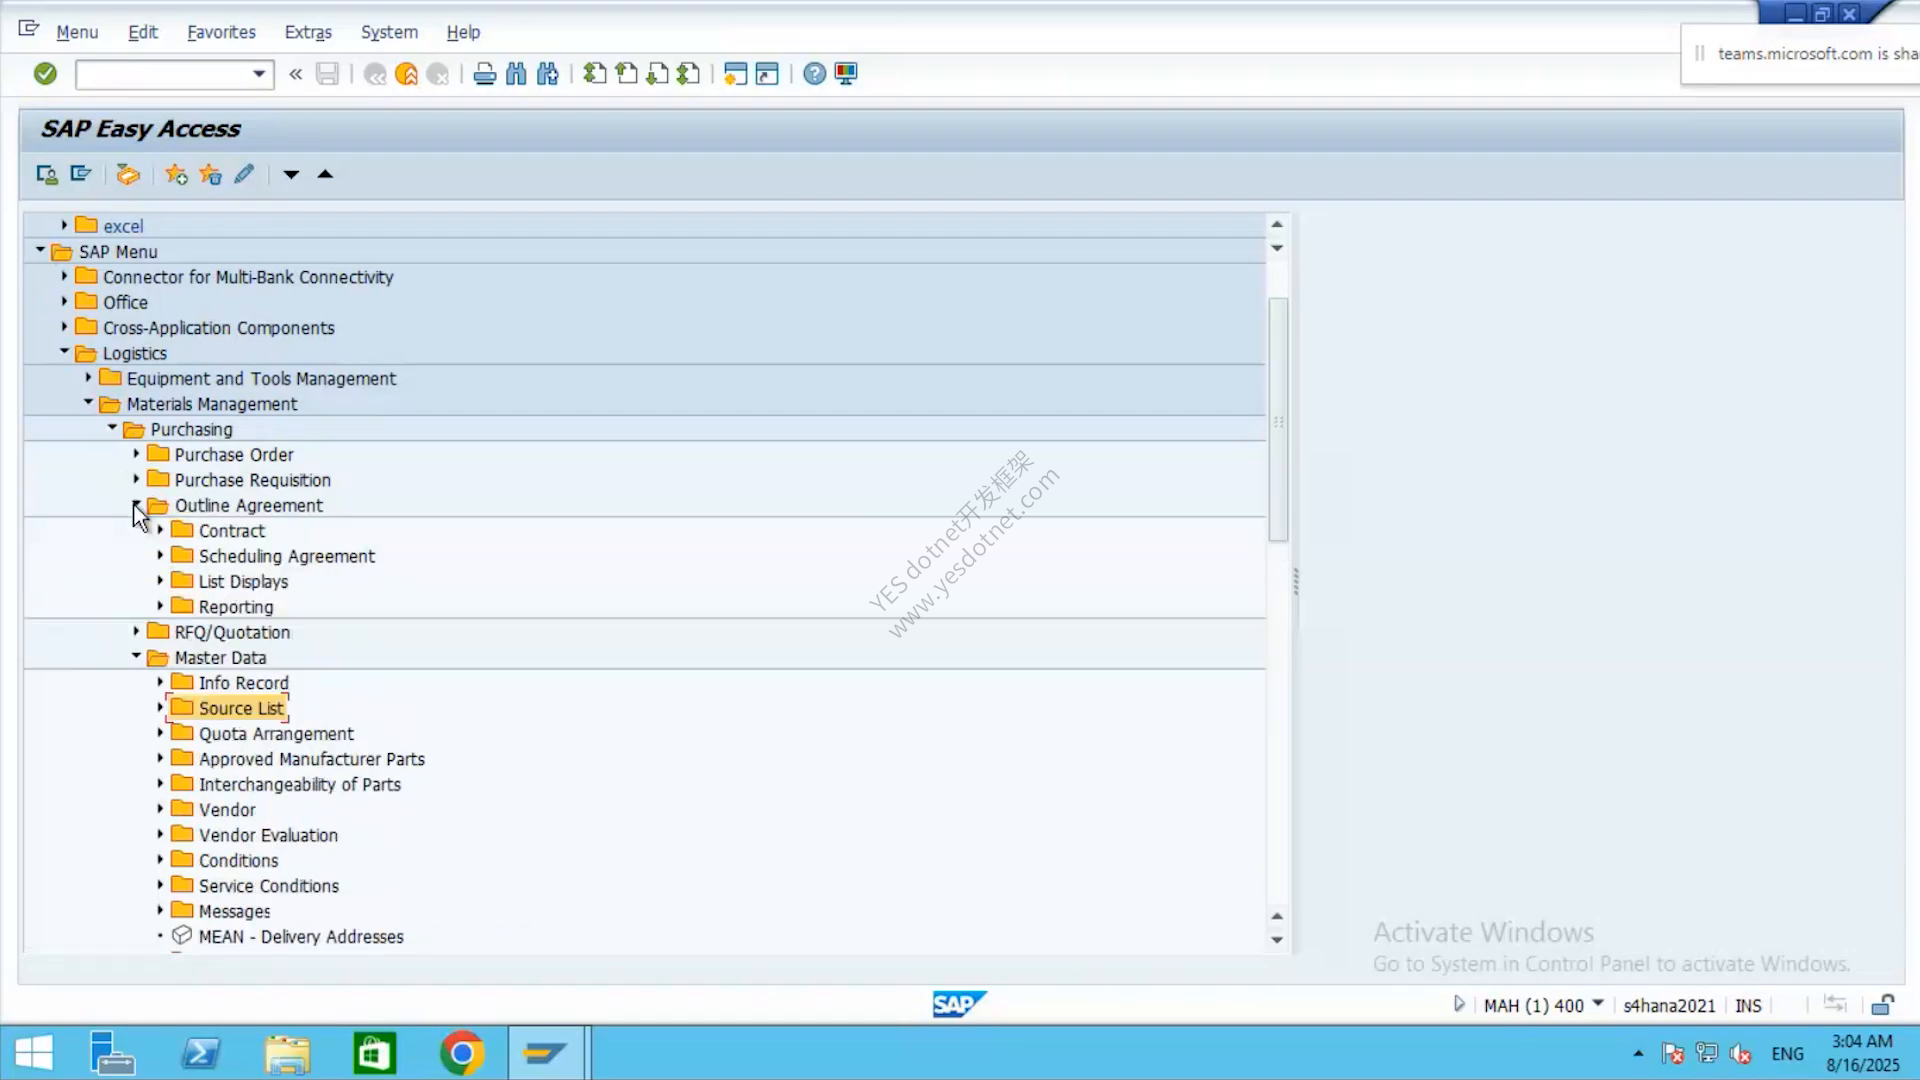Screen dimensions: 1920x1080
Task: Click the Print icon in toolbar
Action: pos(484,74)
